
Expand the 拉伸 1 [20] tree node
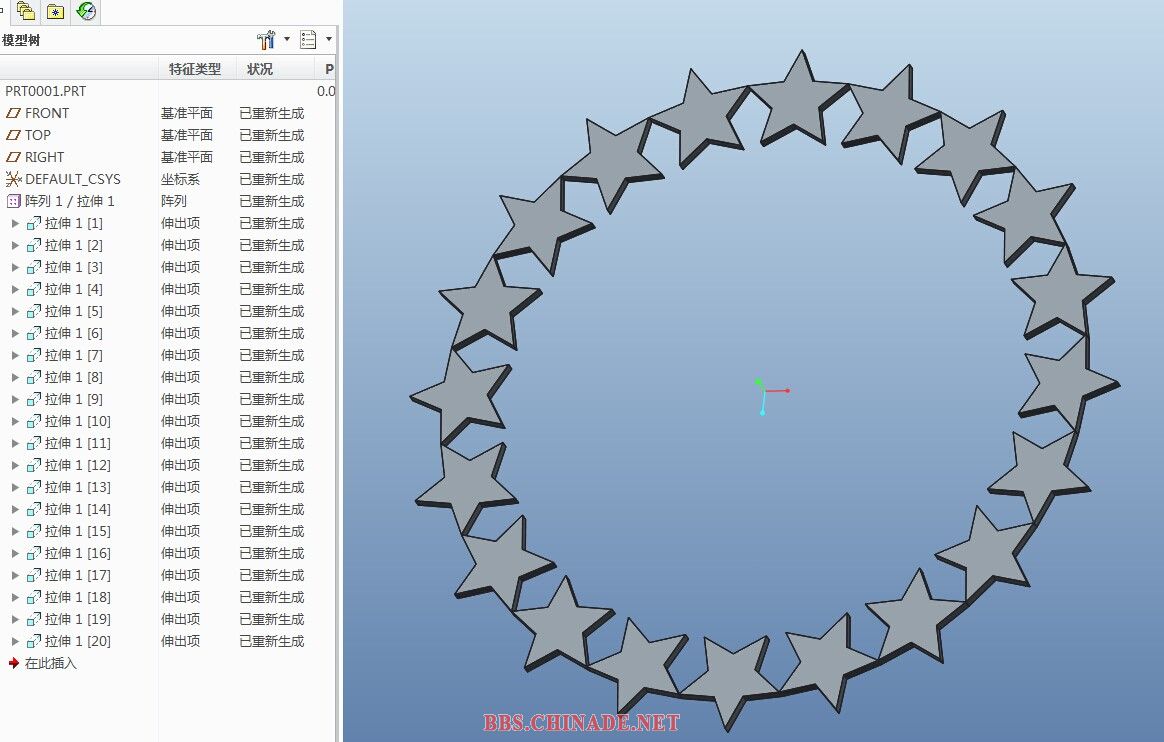point(15,641)
